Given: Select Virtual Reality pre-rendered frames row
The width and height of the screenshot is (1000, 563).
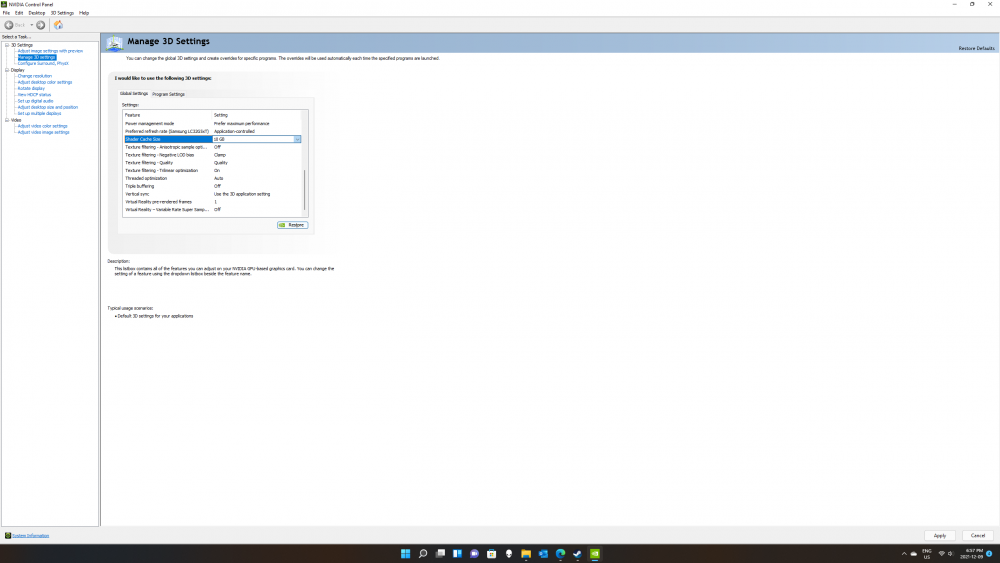Looking at the screenshot, I should coord(213,201).
